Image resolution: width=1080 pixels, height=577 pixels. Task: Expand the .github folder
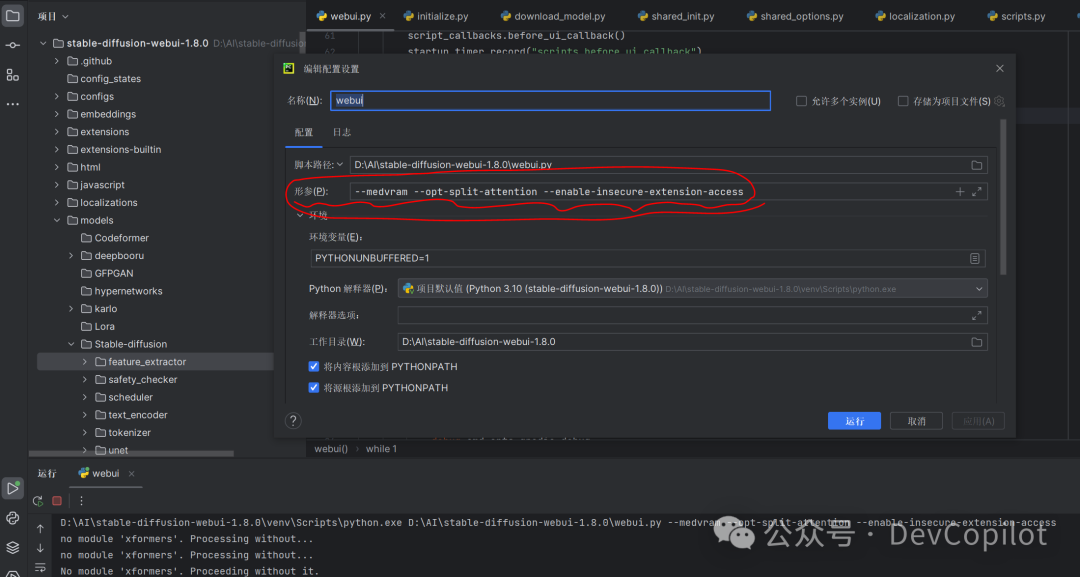tap(57, 61)
